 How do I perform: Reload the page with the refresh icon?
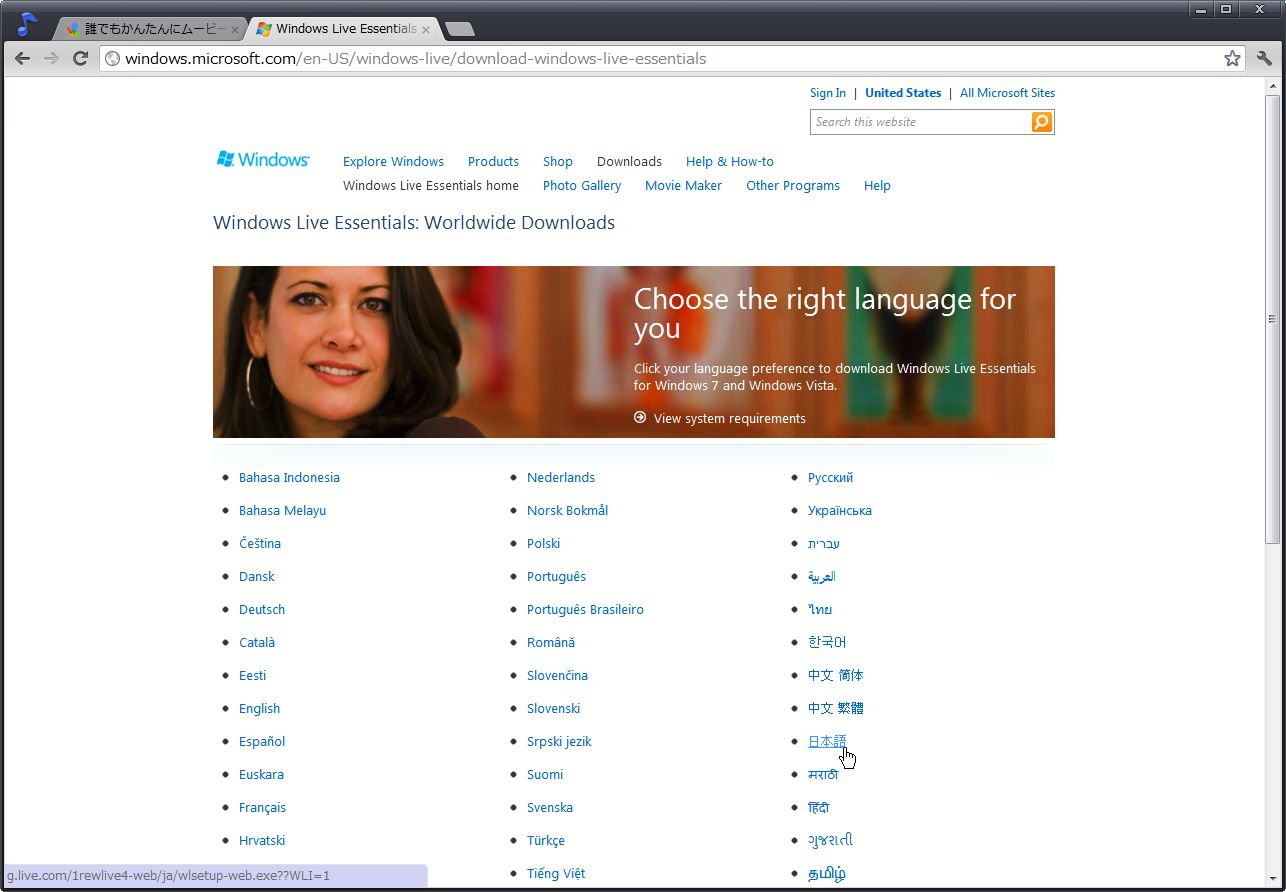tap(81, 58)
